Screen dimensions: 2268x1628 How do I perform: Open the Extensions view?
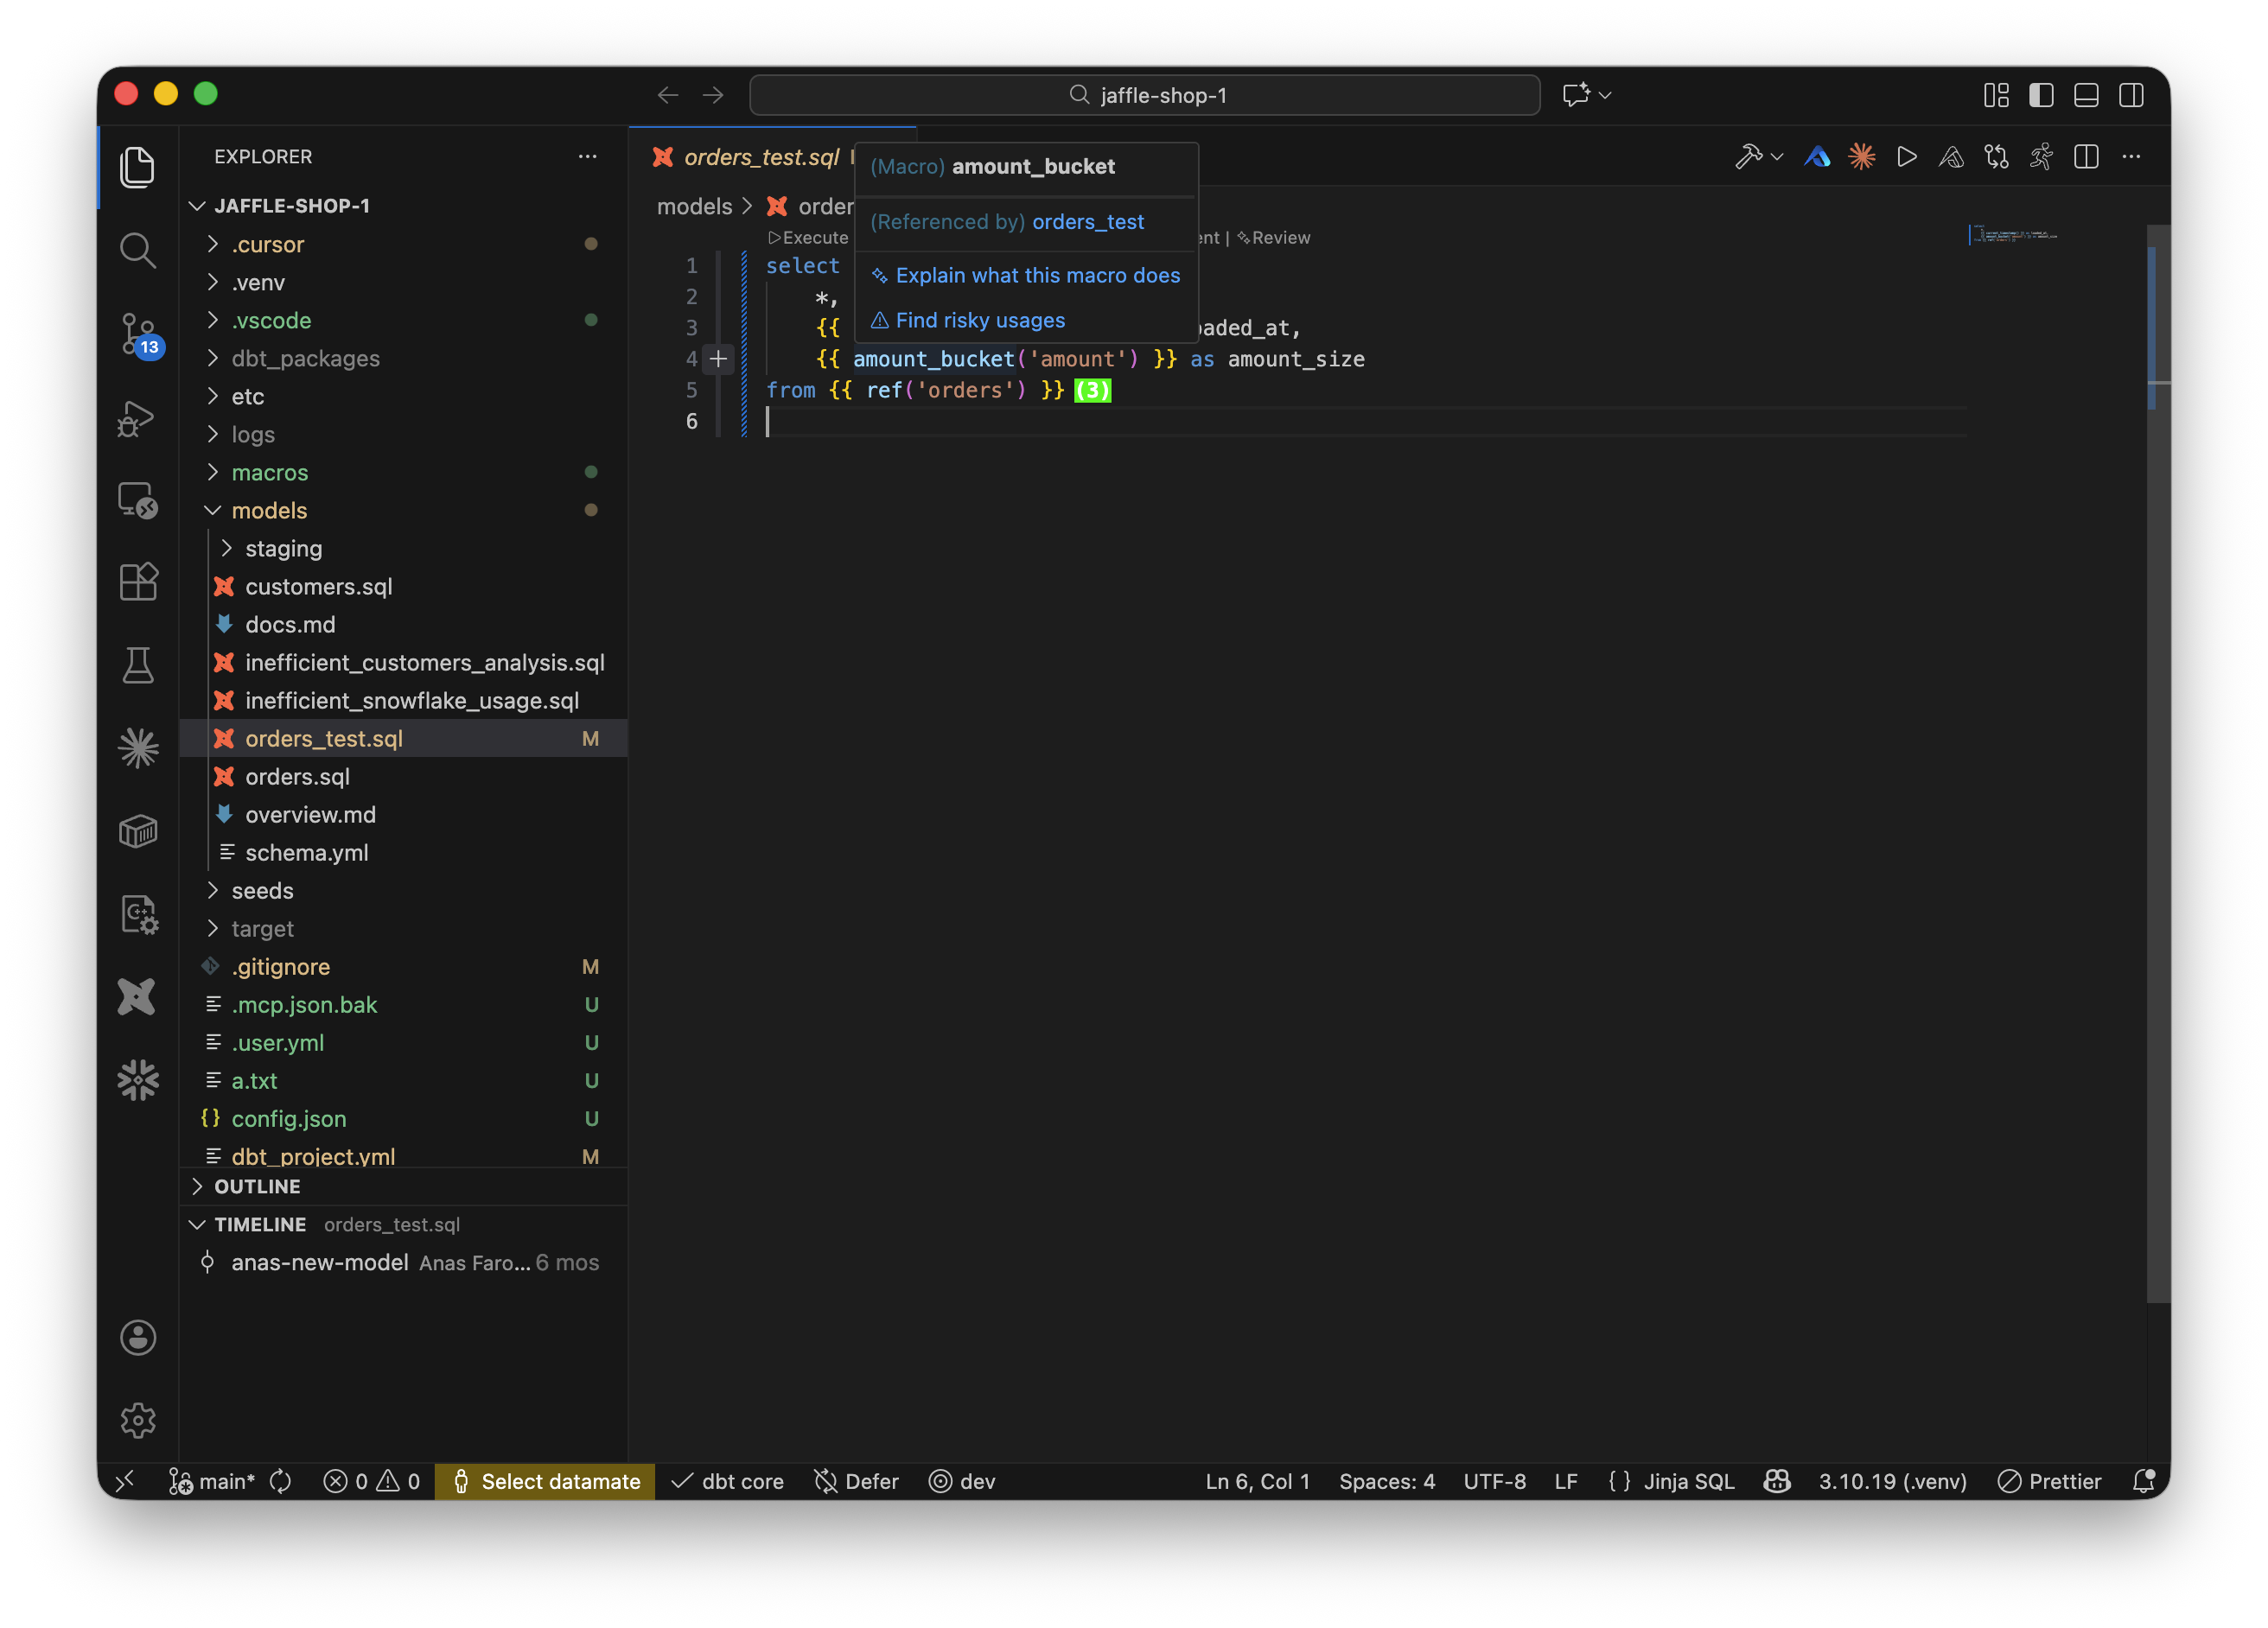click(x=138, y=582)
